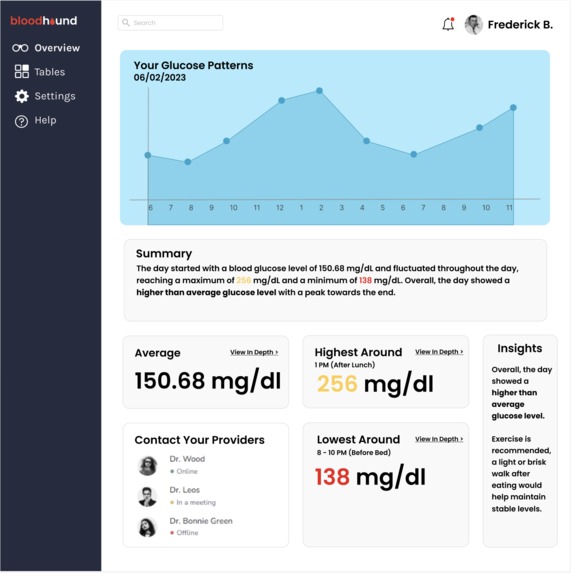Viewport: 571px width, 573px height.
Task: Select Dr. Bonnie Green's avatar
Action: (x=148, y=527)
